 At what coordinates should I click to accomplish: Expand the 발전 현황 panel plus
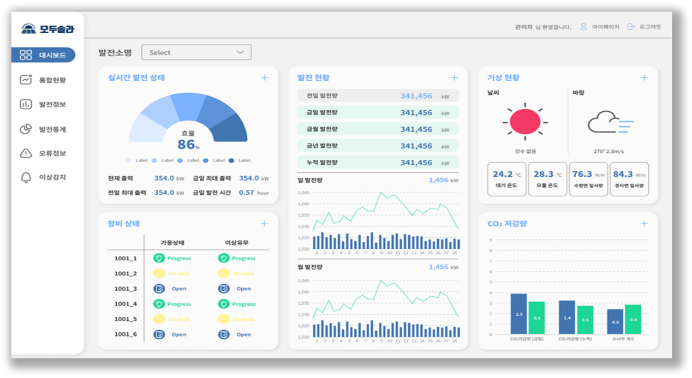tap(454, 78)
